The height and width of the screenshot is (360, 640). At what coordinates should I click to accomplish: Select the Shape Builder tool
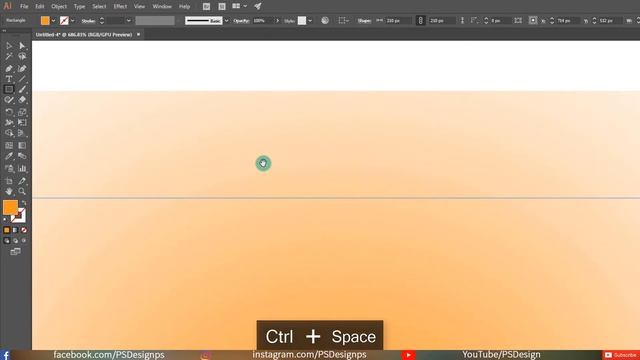pyautogui.click(x=9, y=133)
